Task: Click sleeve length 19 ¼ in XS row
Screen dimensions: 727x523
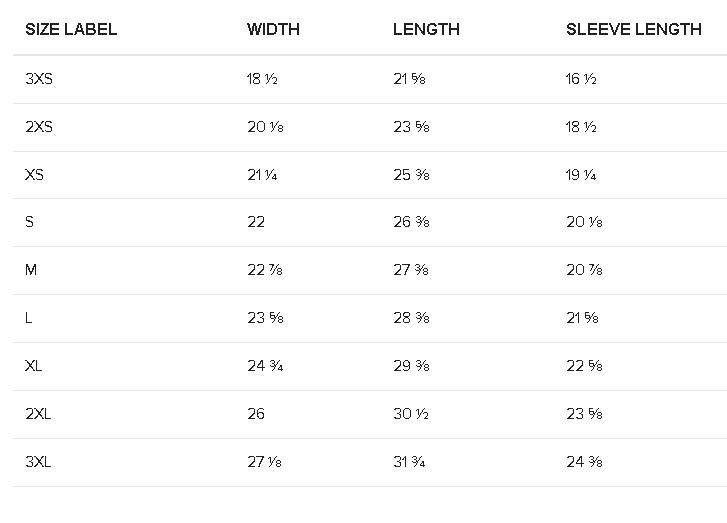Action: coord(580,175)
